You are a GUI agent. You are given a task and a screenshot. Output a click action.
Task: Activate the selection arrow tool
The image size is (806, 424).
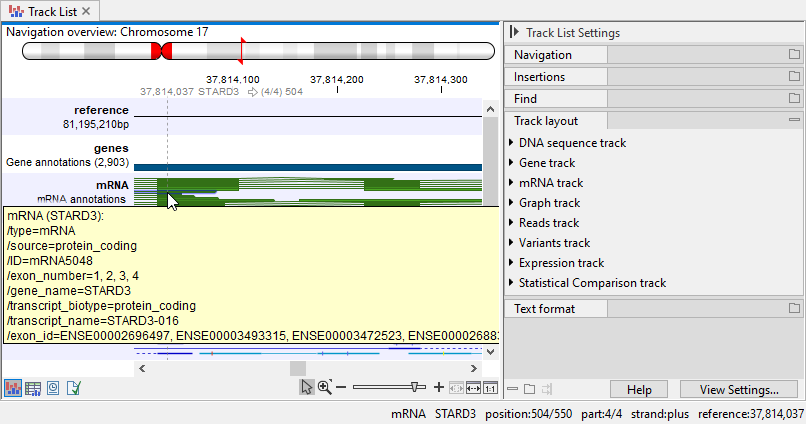307,388
